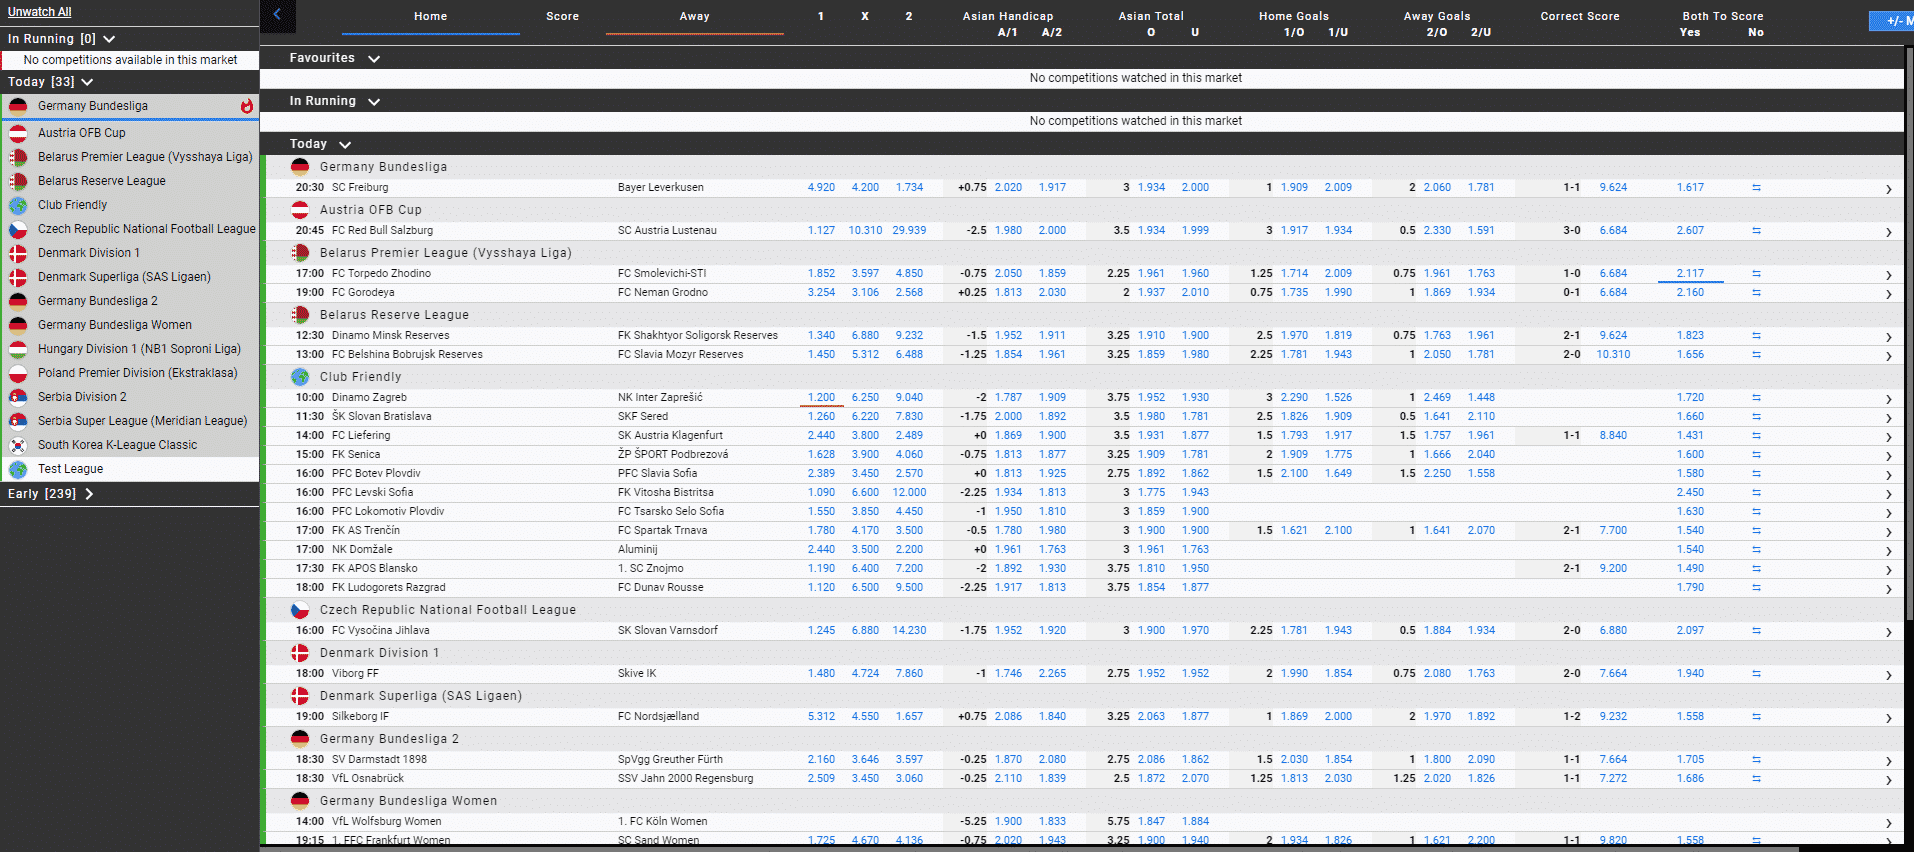Click correct score odds 8.840 for FC Liefering
Screen dimensions: 1914x852
coord(1613,436)
